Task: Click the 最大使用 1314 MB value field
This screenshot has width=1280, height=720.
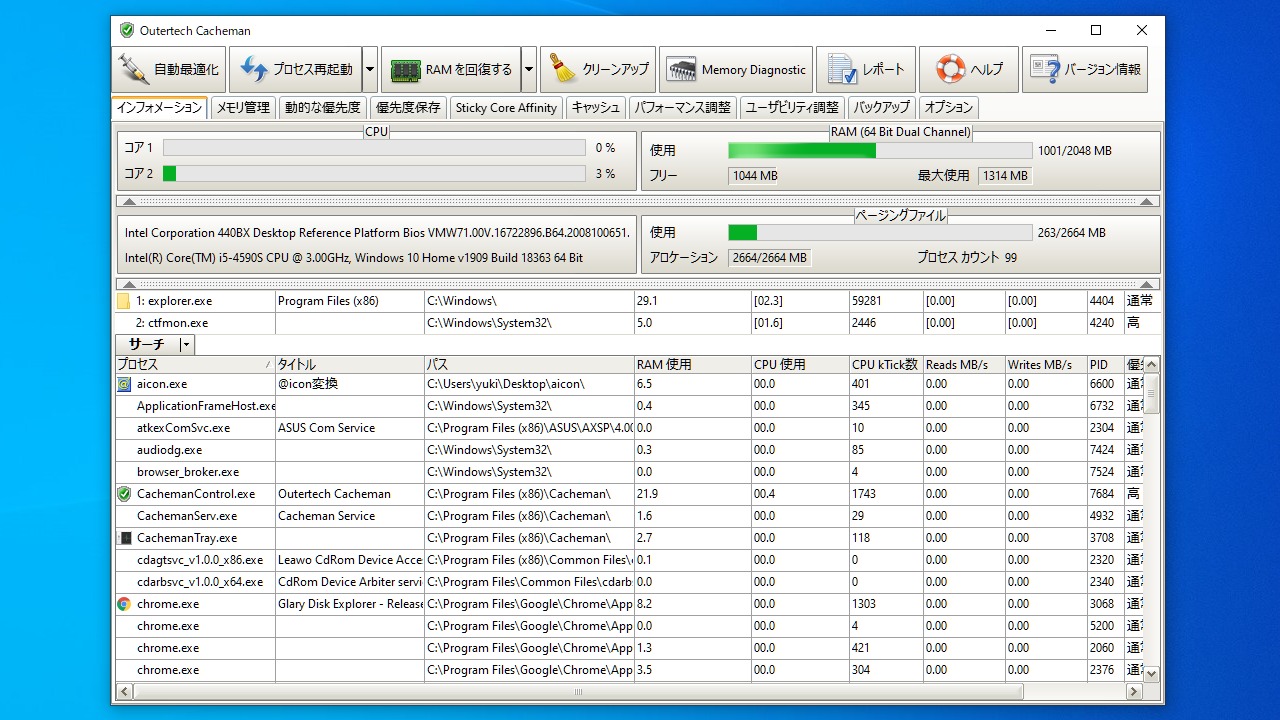Action: 1004,176
